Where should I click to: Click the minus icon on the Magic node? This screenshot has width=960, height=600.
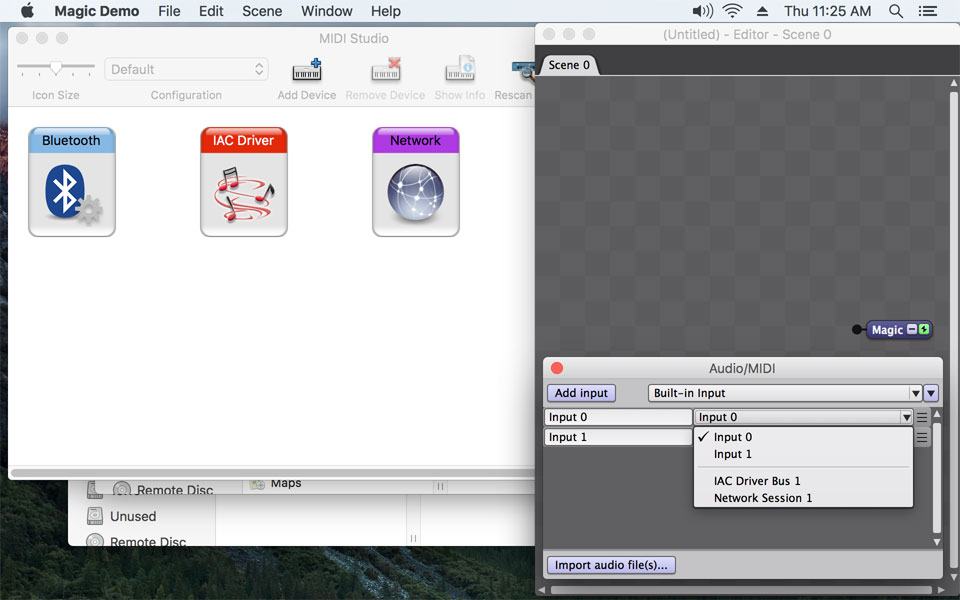click(912, 329)
